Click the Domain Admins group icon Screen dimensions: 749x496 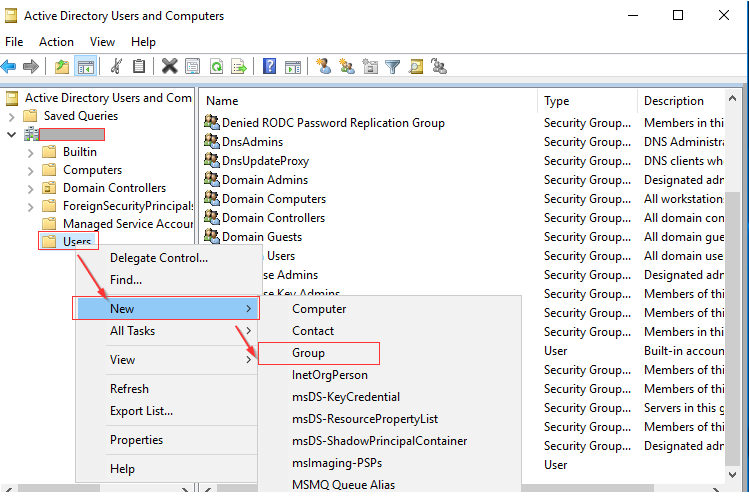click(212, 179)
